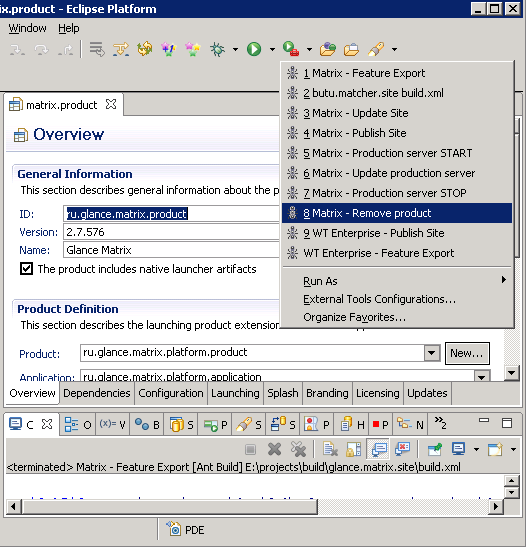Click the Drop to Frame icon

97,49
